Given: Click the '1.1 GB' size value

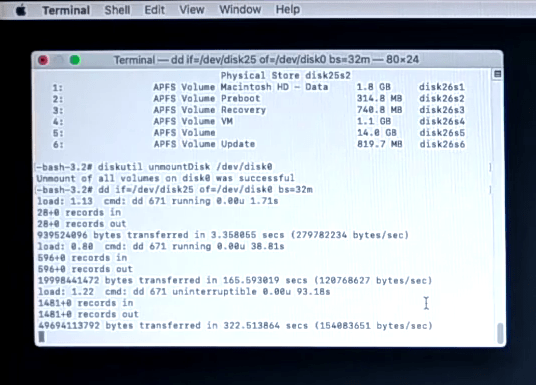Looking at the screenshot, I should point(374,121).
